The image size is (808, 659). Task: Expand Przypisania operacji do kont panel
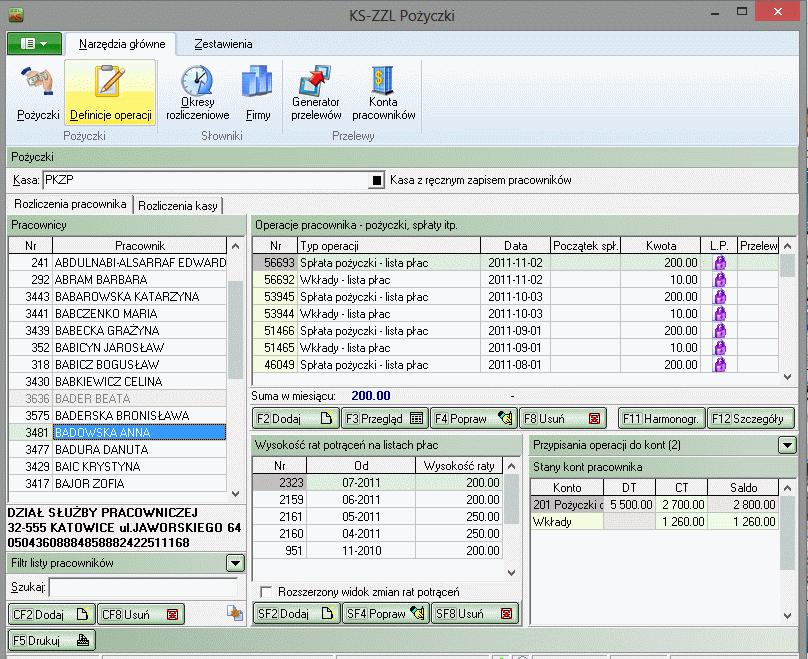pyautogui.click(x=787, y=445)
